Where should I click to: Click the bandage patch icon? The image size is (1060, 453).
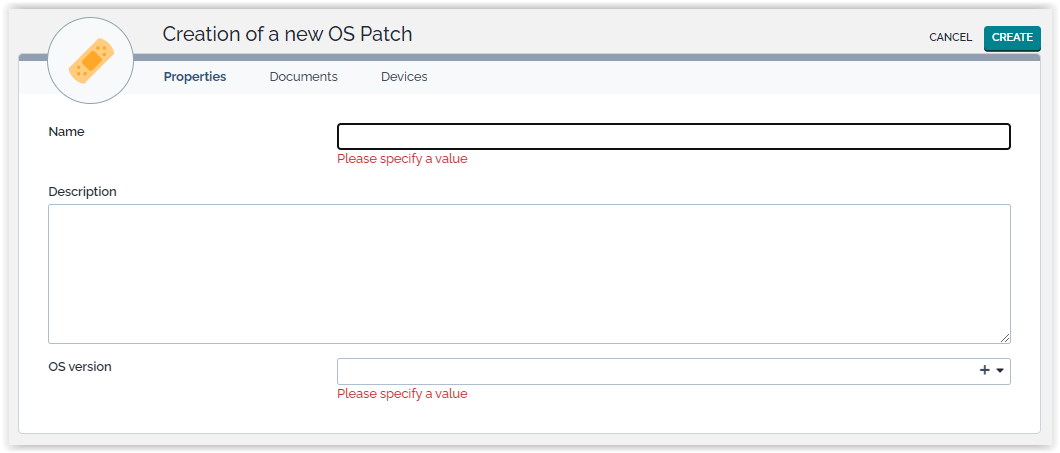(91, 61)
